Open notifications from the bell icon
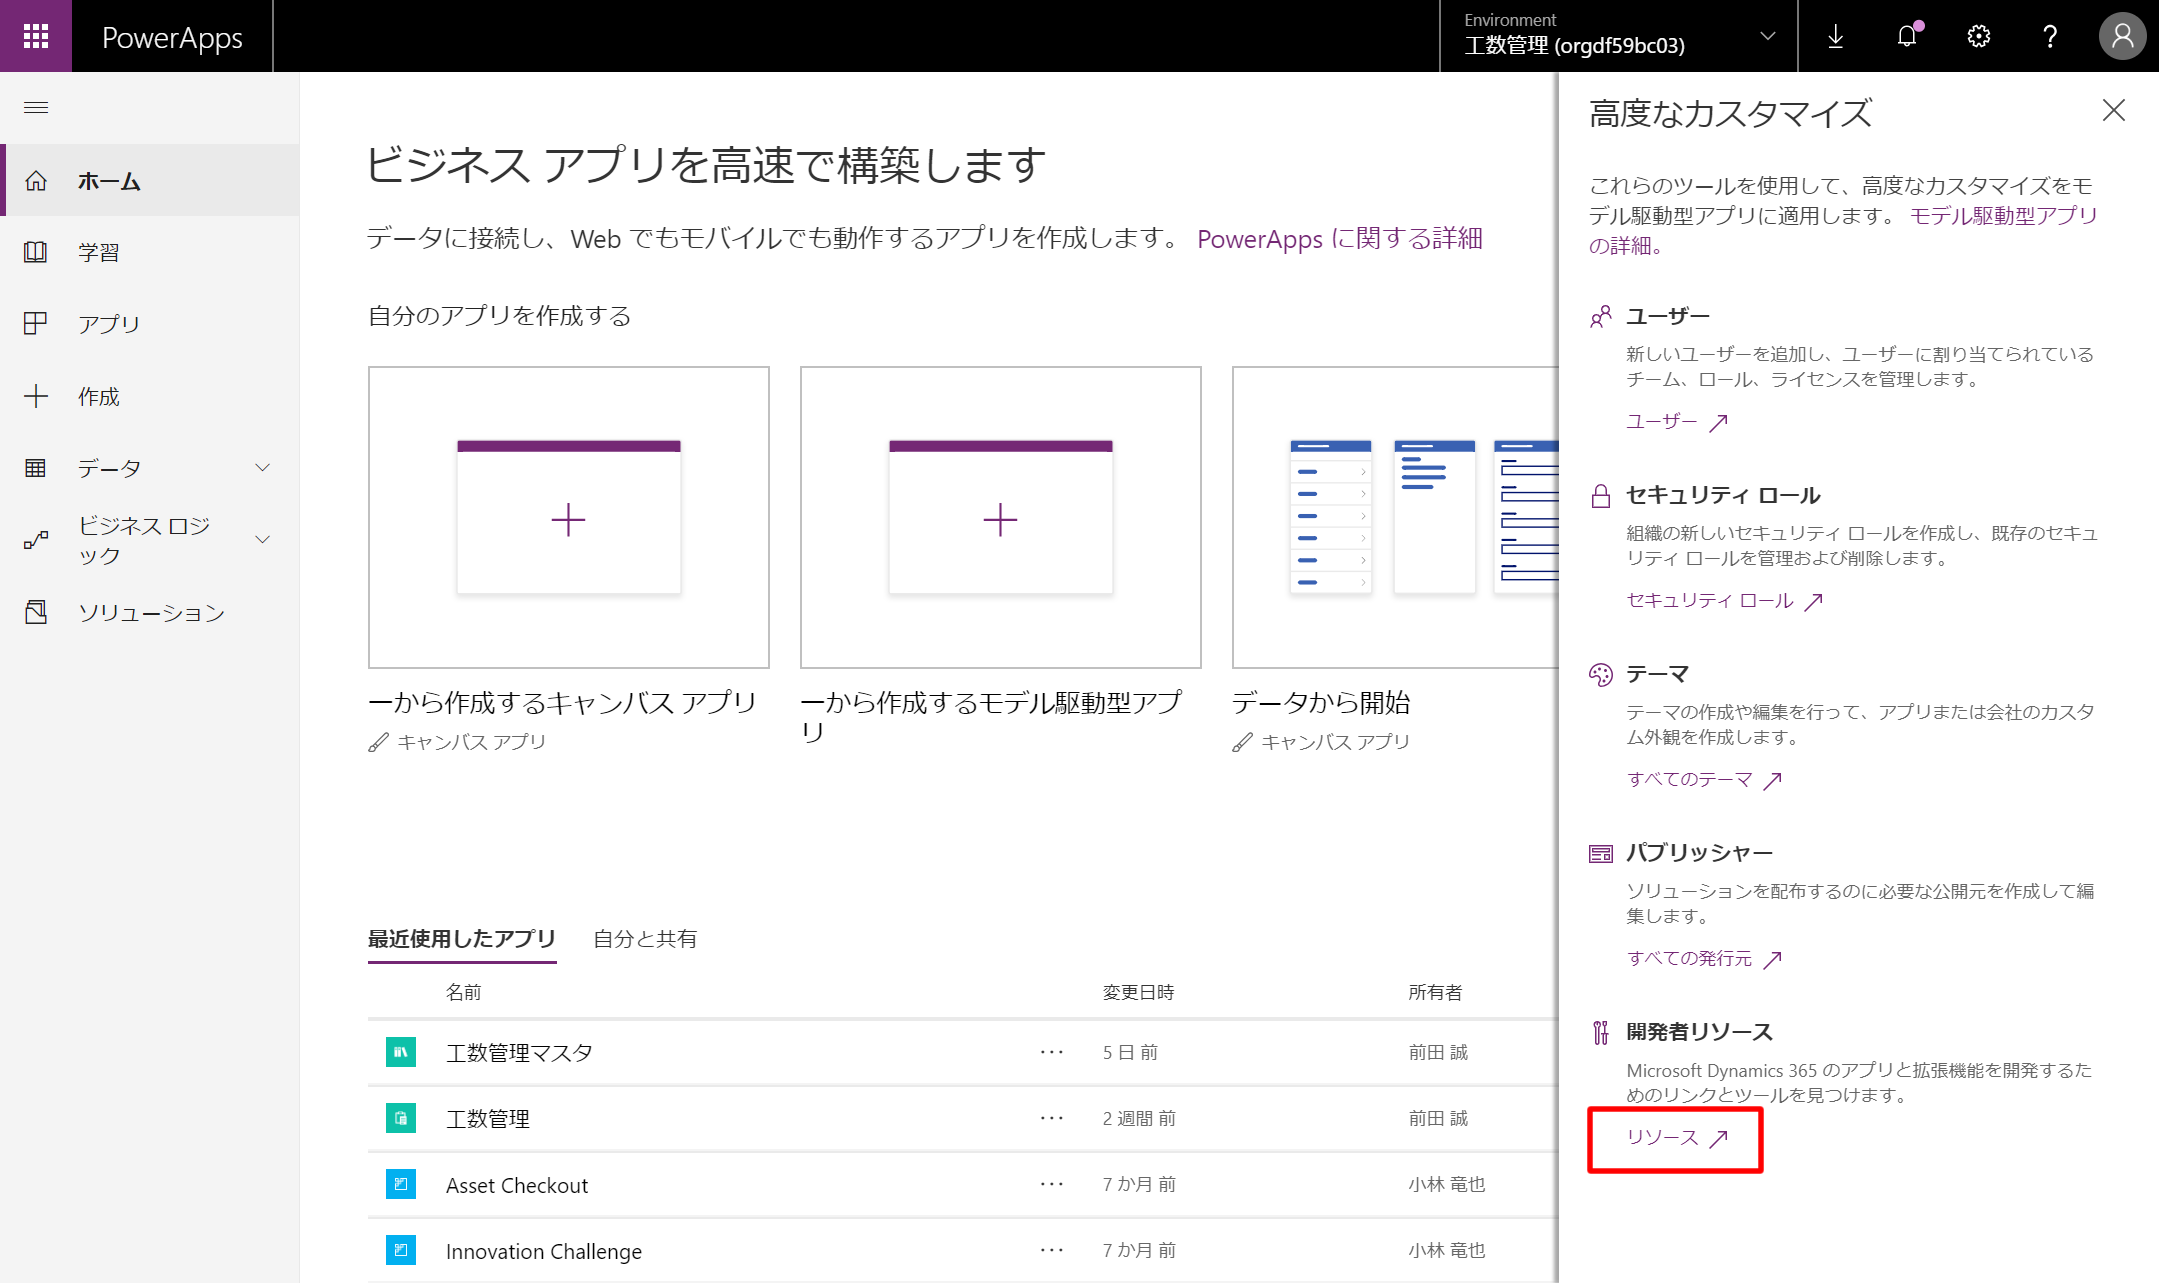 tap(1906, 36)
